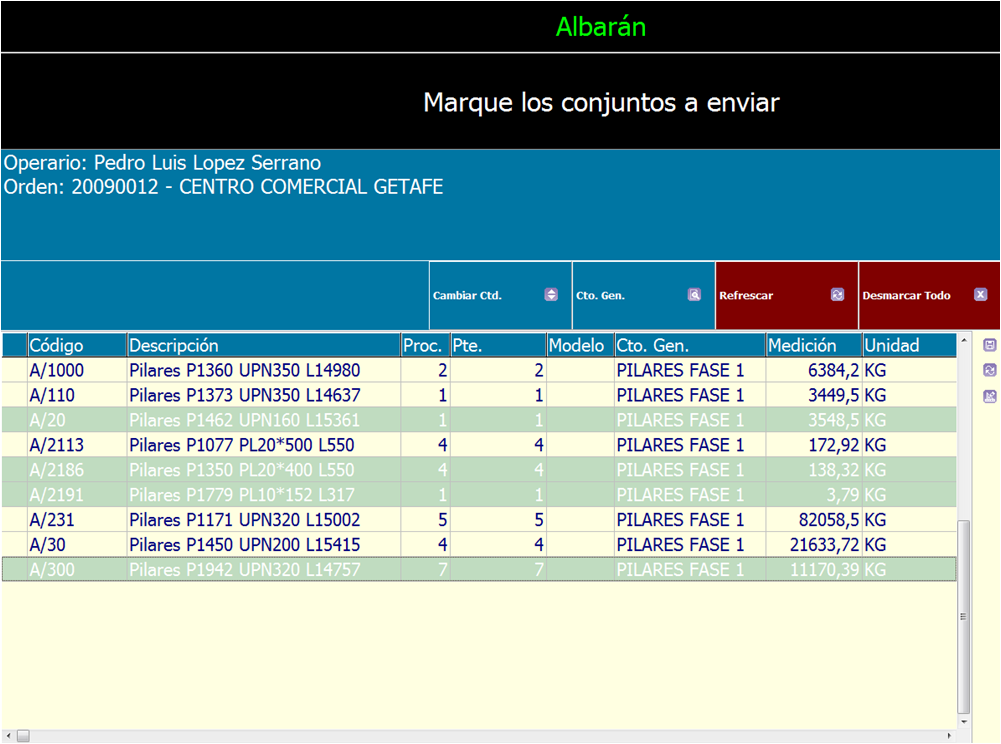Click the save icon beside the grid
The height and width of the screenshot is (744, 1001).
pyautogui.click(x=990, y=345)
